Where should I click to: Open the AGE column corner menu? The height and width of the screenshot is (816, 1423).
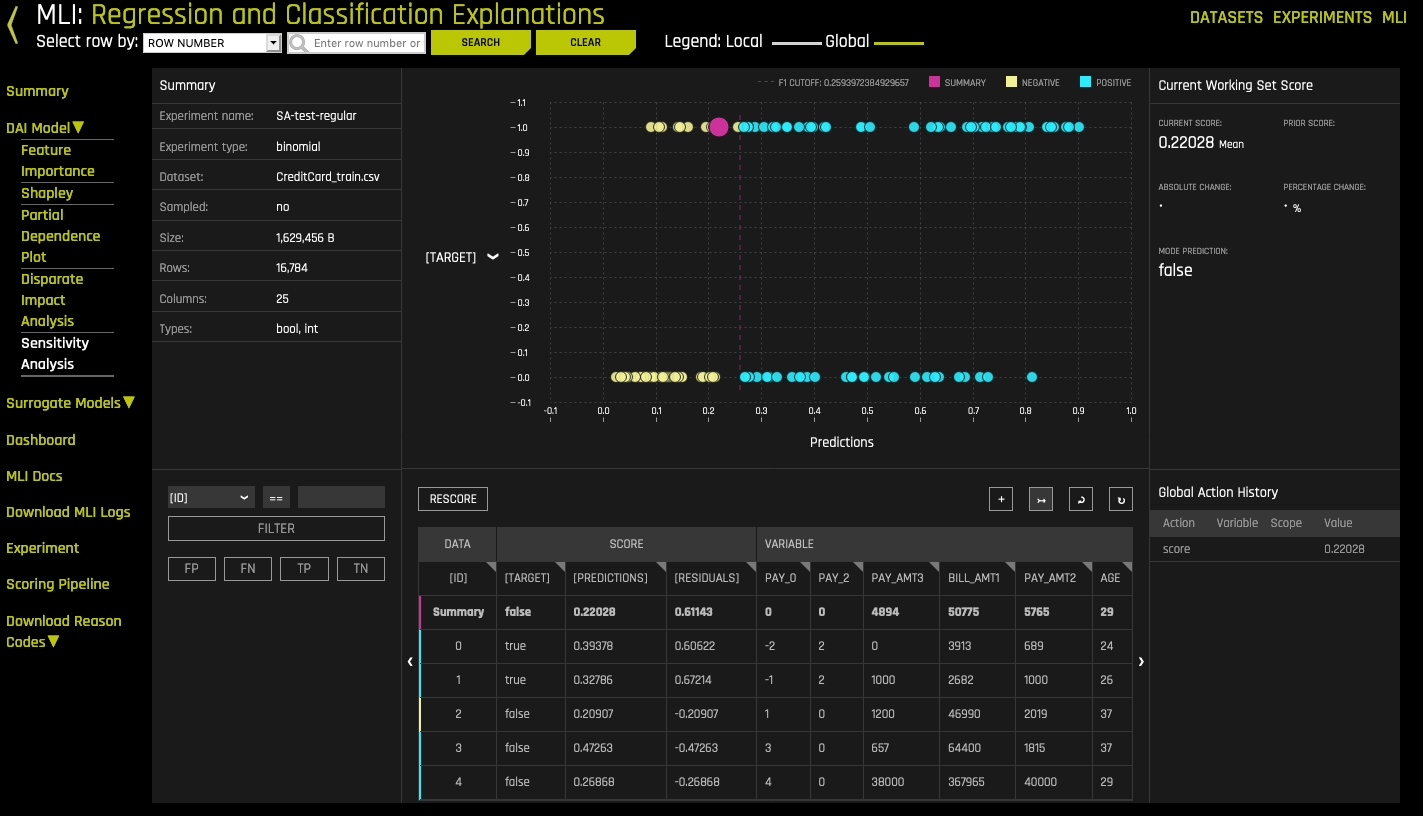pos(1127,567)
